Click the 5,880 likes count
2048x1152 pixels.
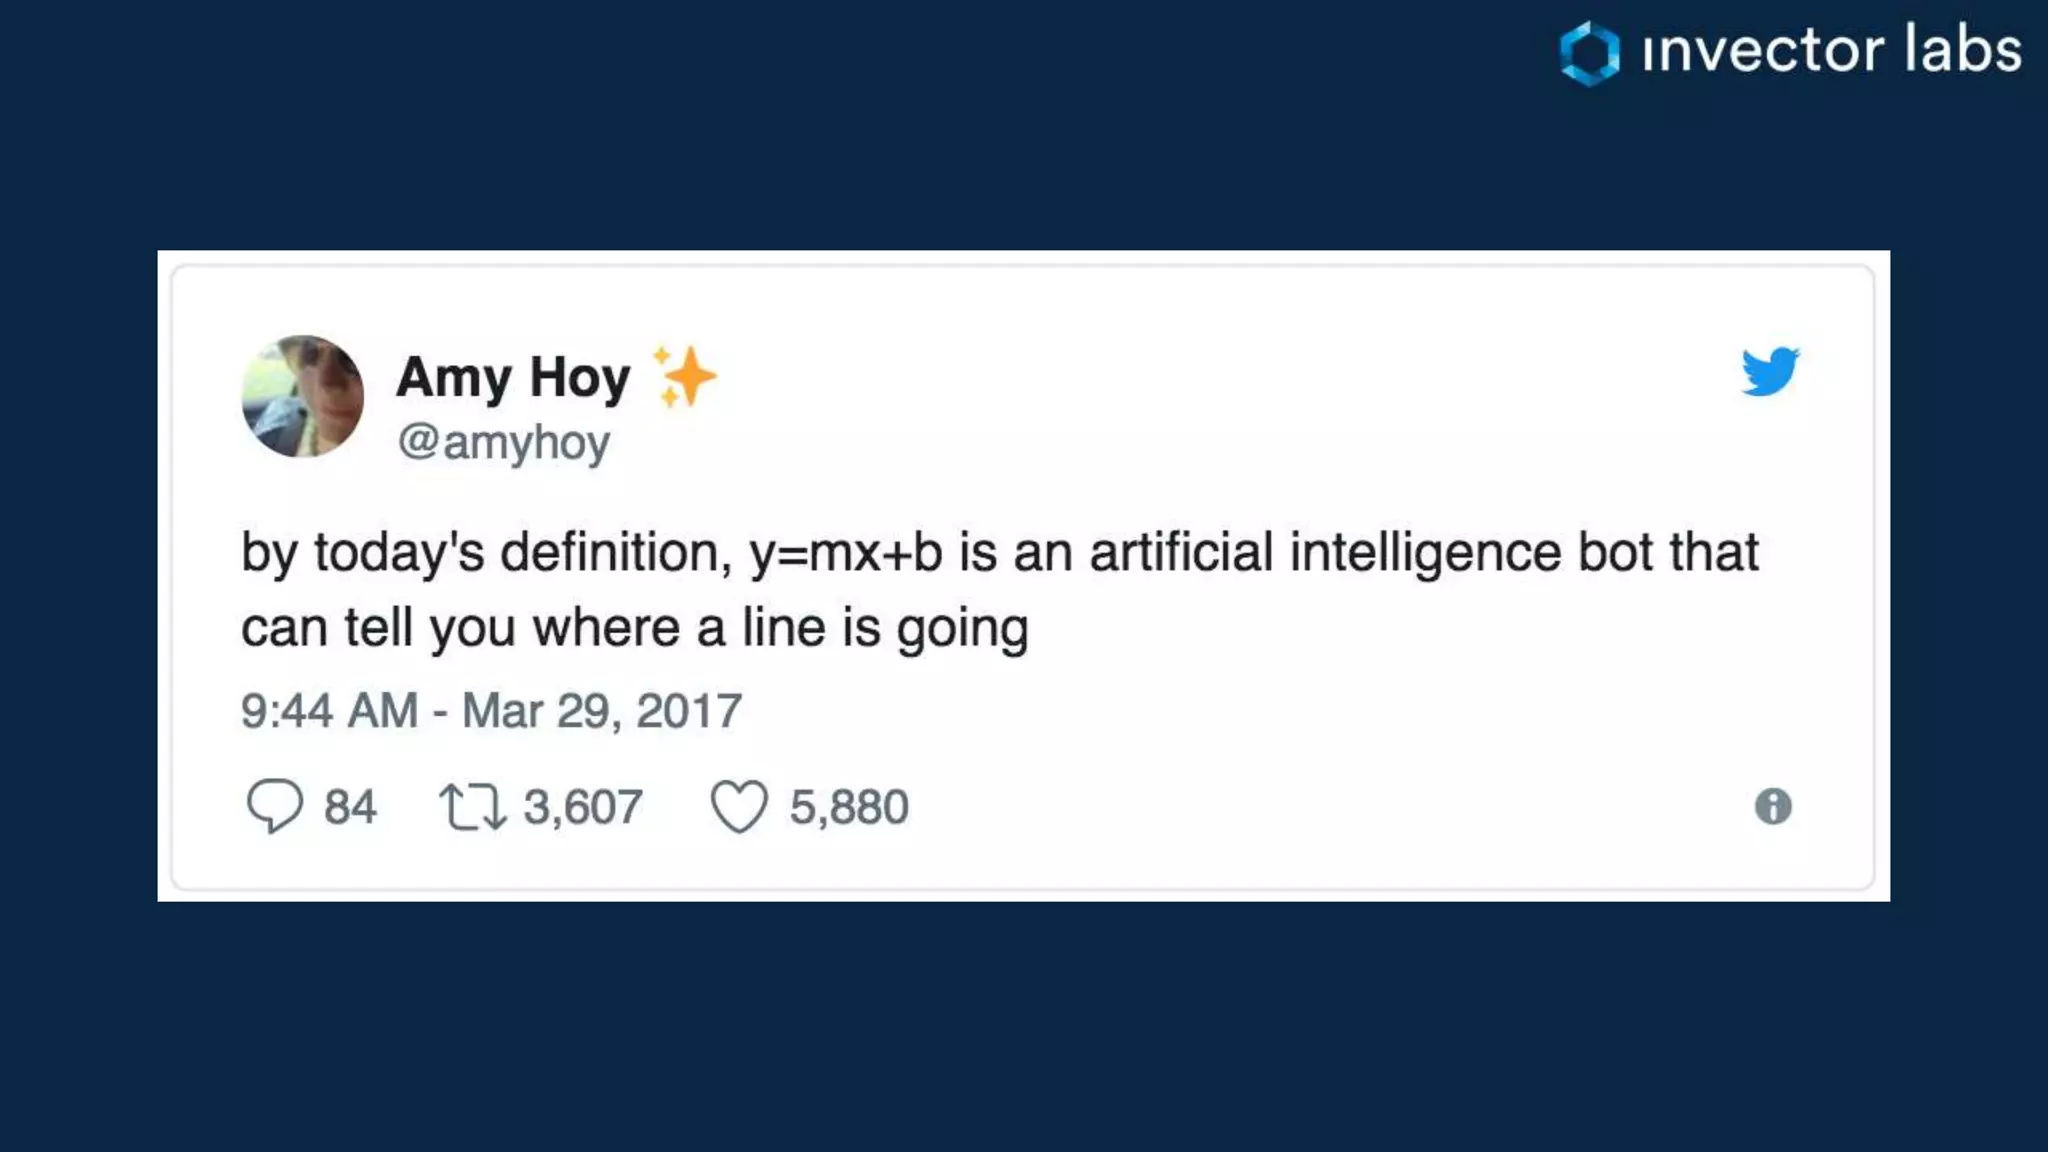pyautogui.click(x=849, y=807)
